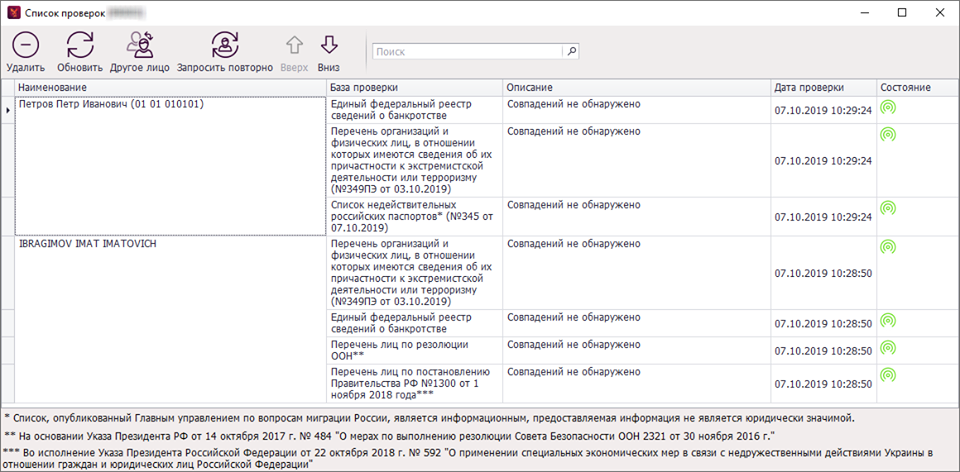Click Список недействительных российских паспортов cell
This screenshot has width=960, height=472.
click(x=414, y=216)
